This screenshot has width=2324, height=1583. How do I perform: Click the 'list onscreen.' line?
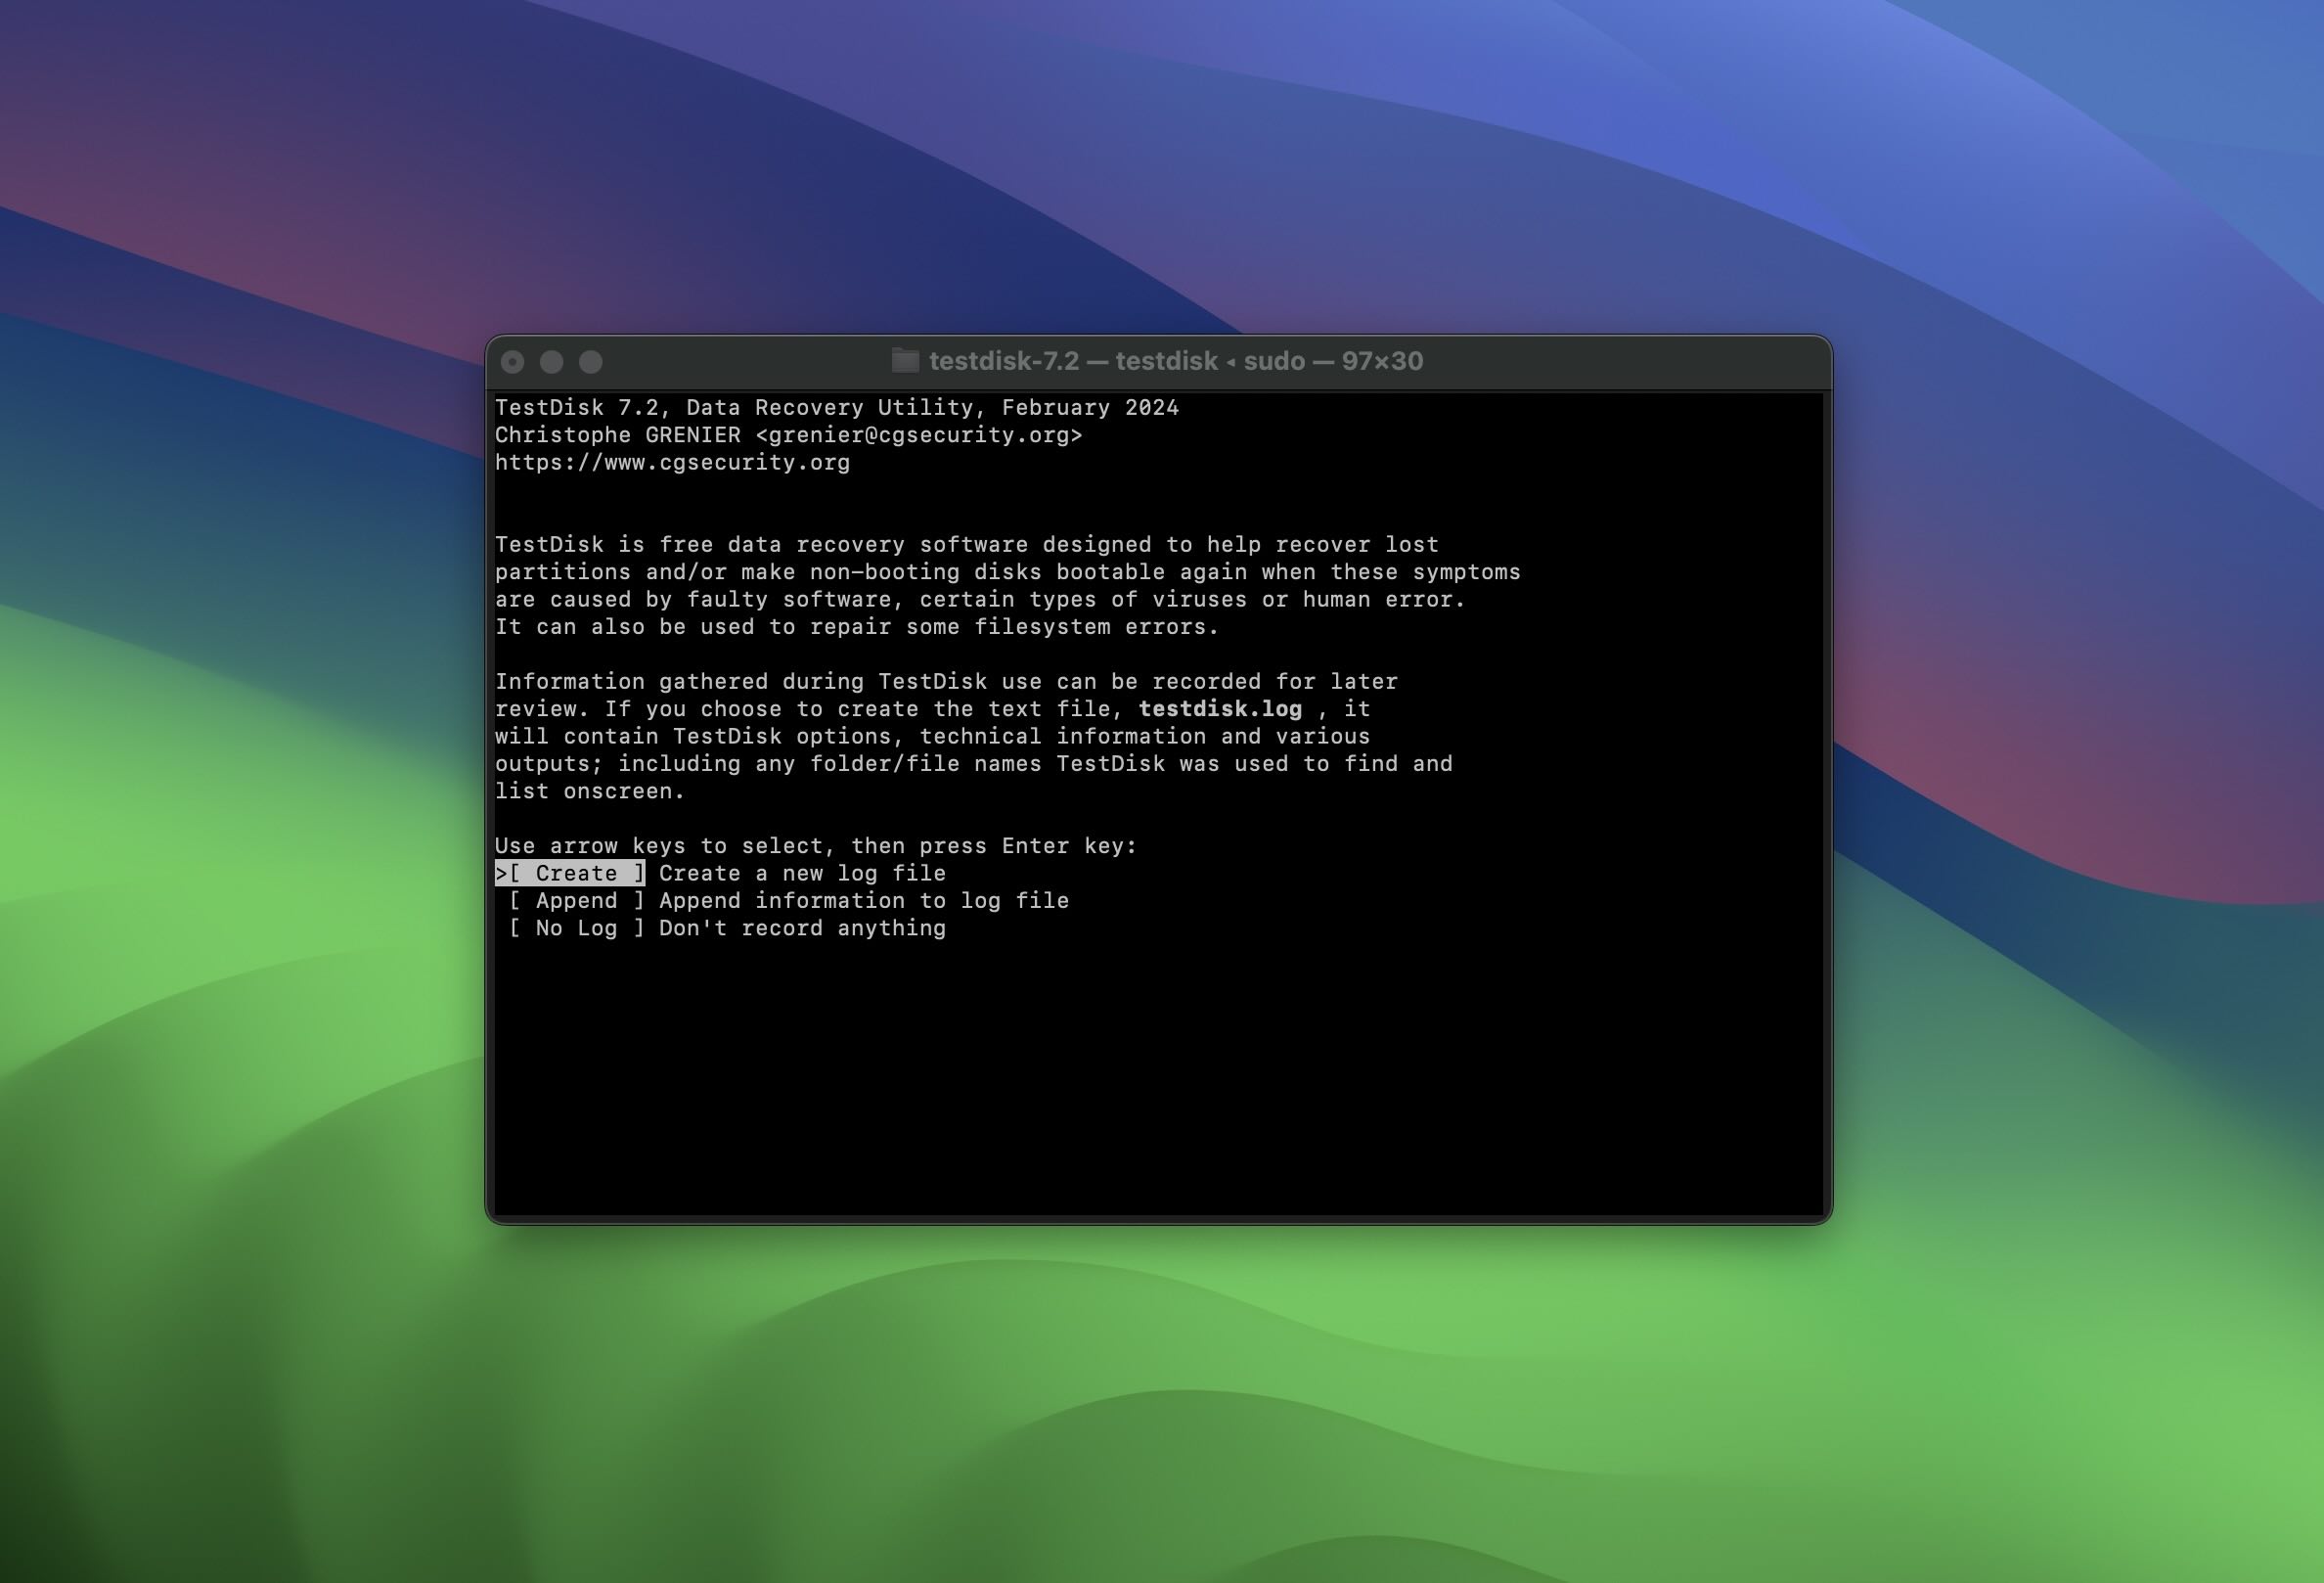tap(590, 791)
